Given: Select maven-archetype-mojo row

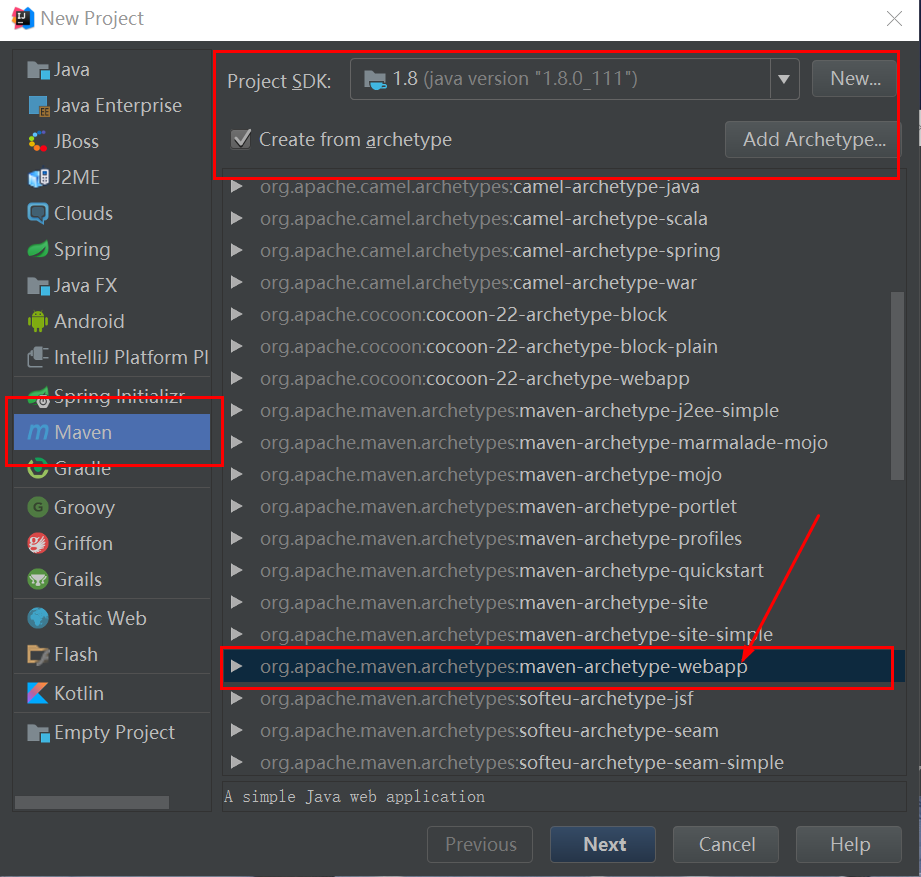Looking at the screenshot, I should pos(563,475).
